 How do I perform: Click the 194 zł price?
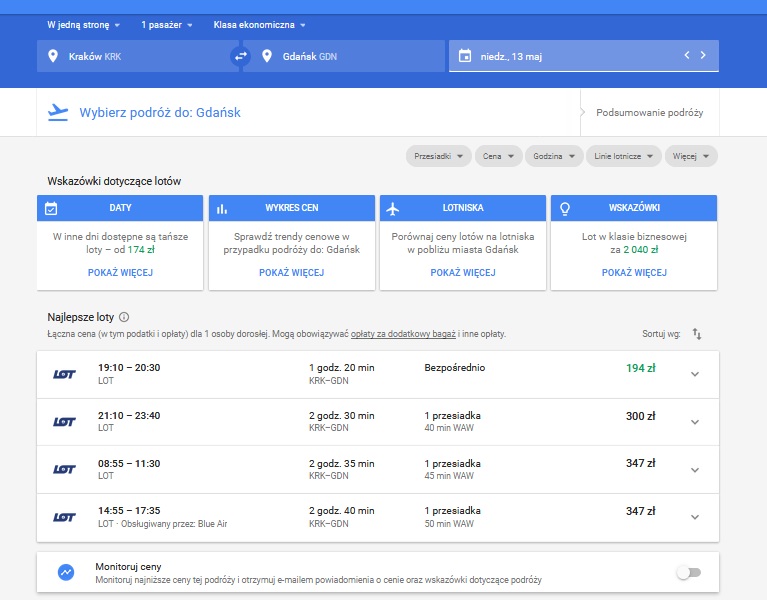640,368
